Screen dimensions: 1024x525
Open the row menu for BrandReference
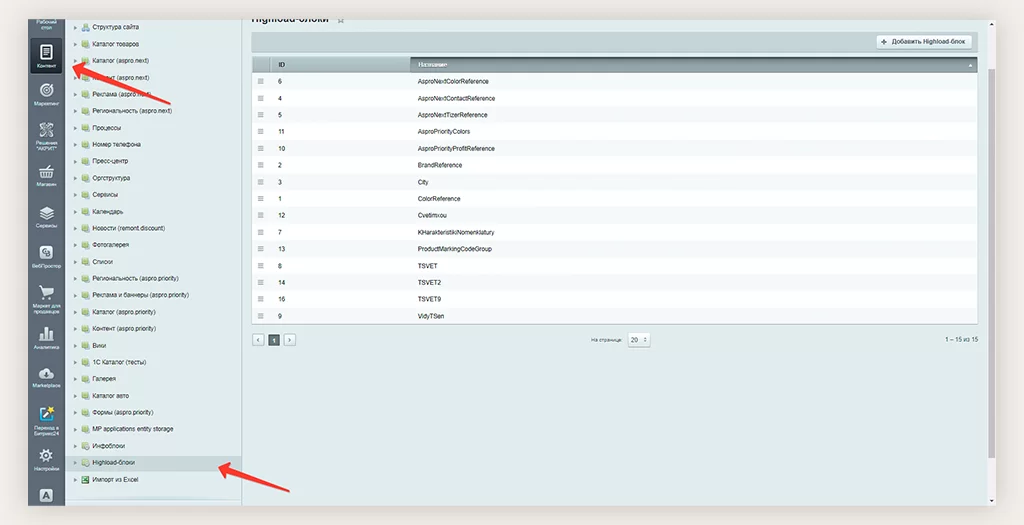pyautogui.click(x=261, y=165)
